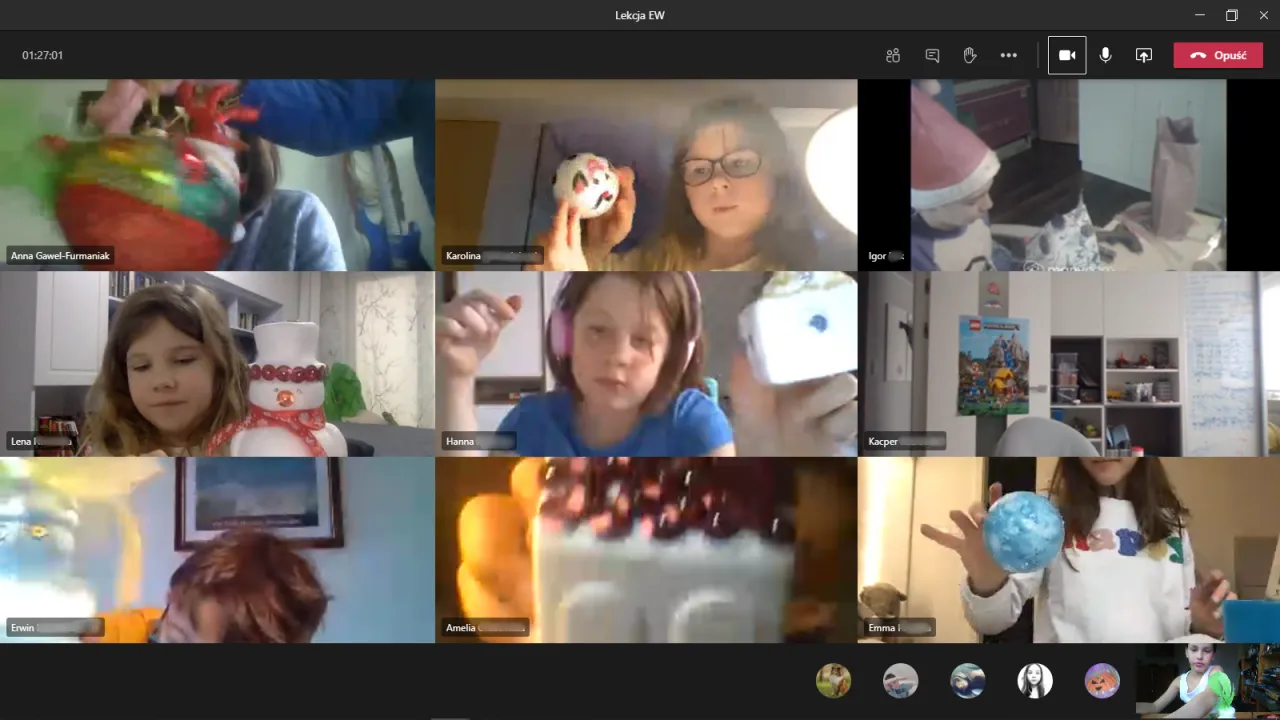Image resolution: width=1280 pixels, height=720 pixels.
Task: Click the share screen icon
Action: (1144, 55)
